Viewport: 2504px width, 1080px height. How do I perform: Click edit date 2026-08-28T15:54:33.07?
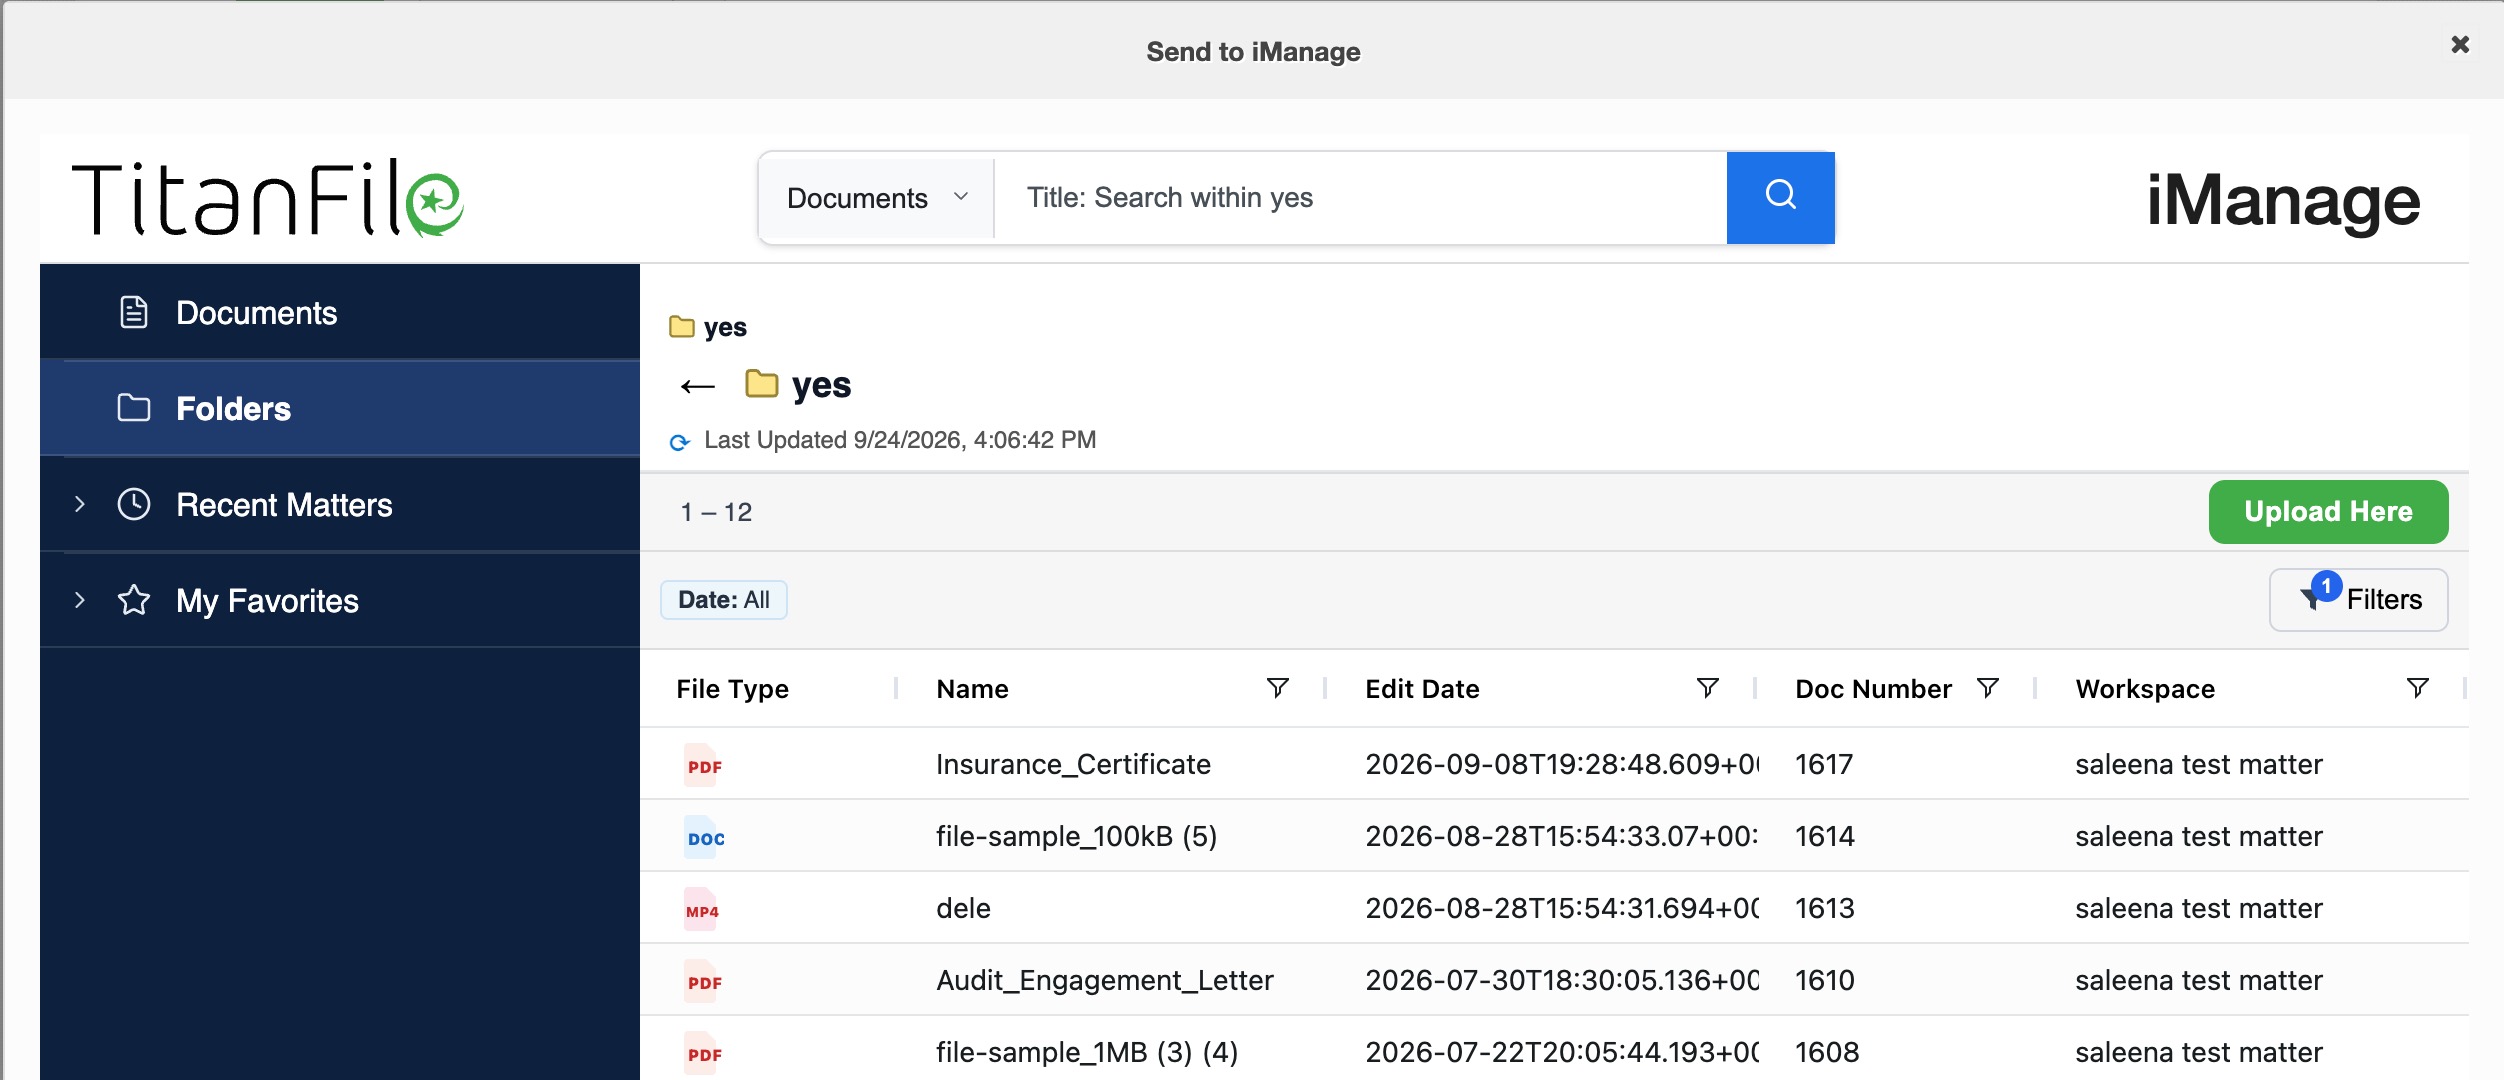[x=1562, y=837]
